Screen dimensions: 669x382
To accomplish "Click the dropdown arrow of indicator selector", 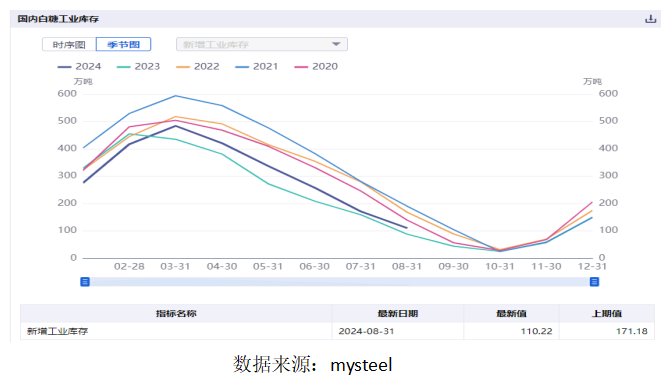I will pyautogui.click(x=336, y=44).
